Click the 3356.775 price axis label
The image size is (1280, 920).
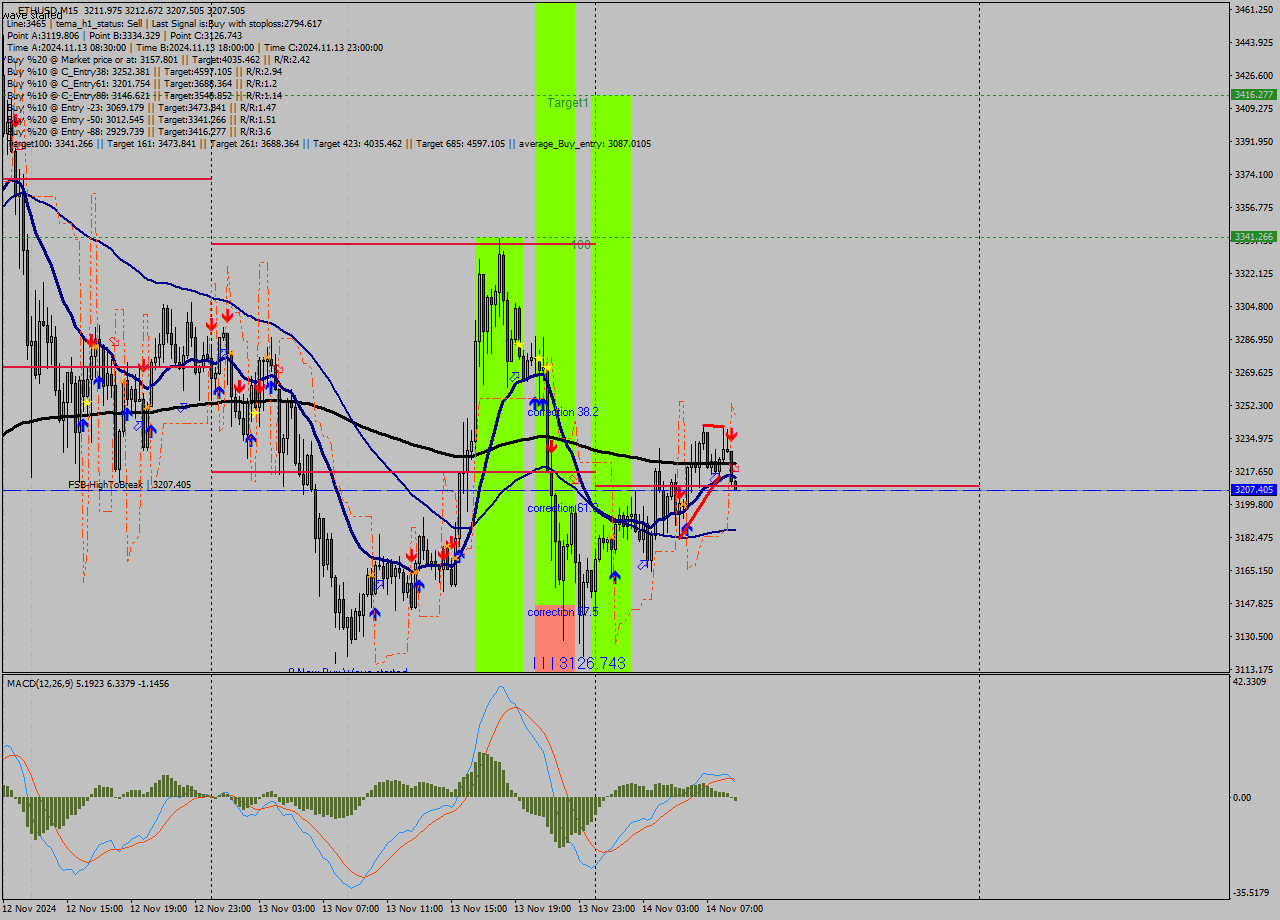1254,207
